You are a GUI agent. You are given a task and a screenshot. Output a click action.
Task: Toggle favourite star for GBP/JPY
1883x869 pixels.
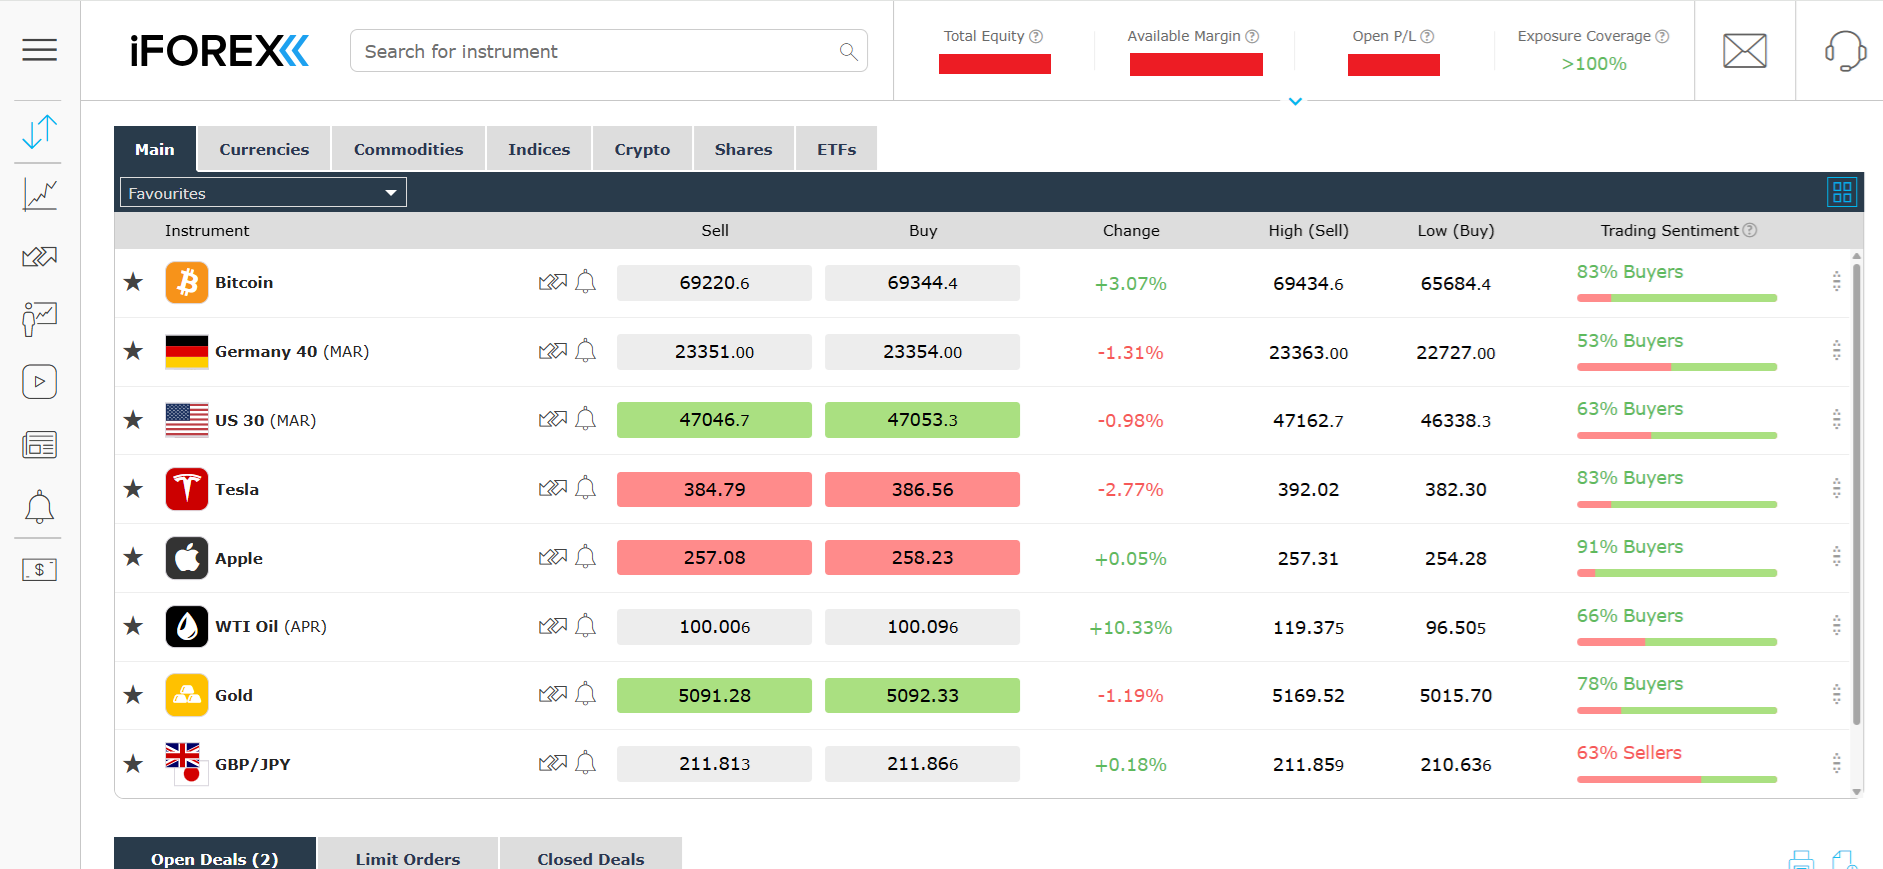click(133, 763)
